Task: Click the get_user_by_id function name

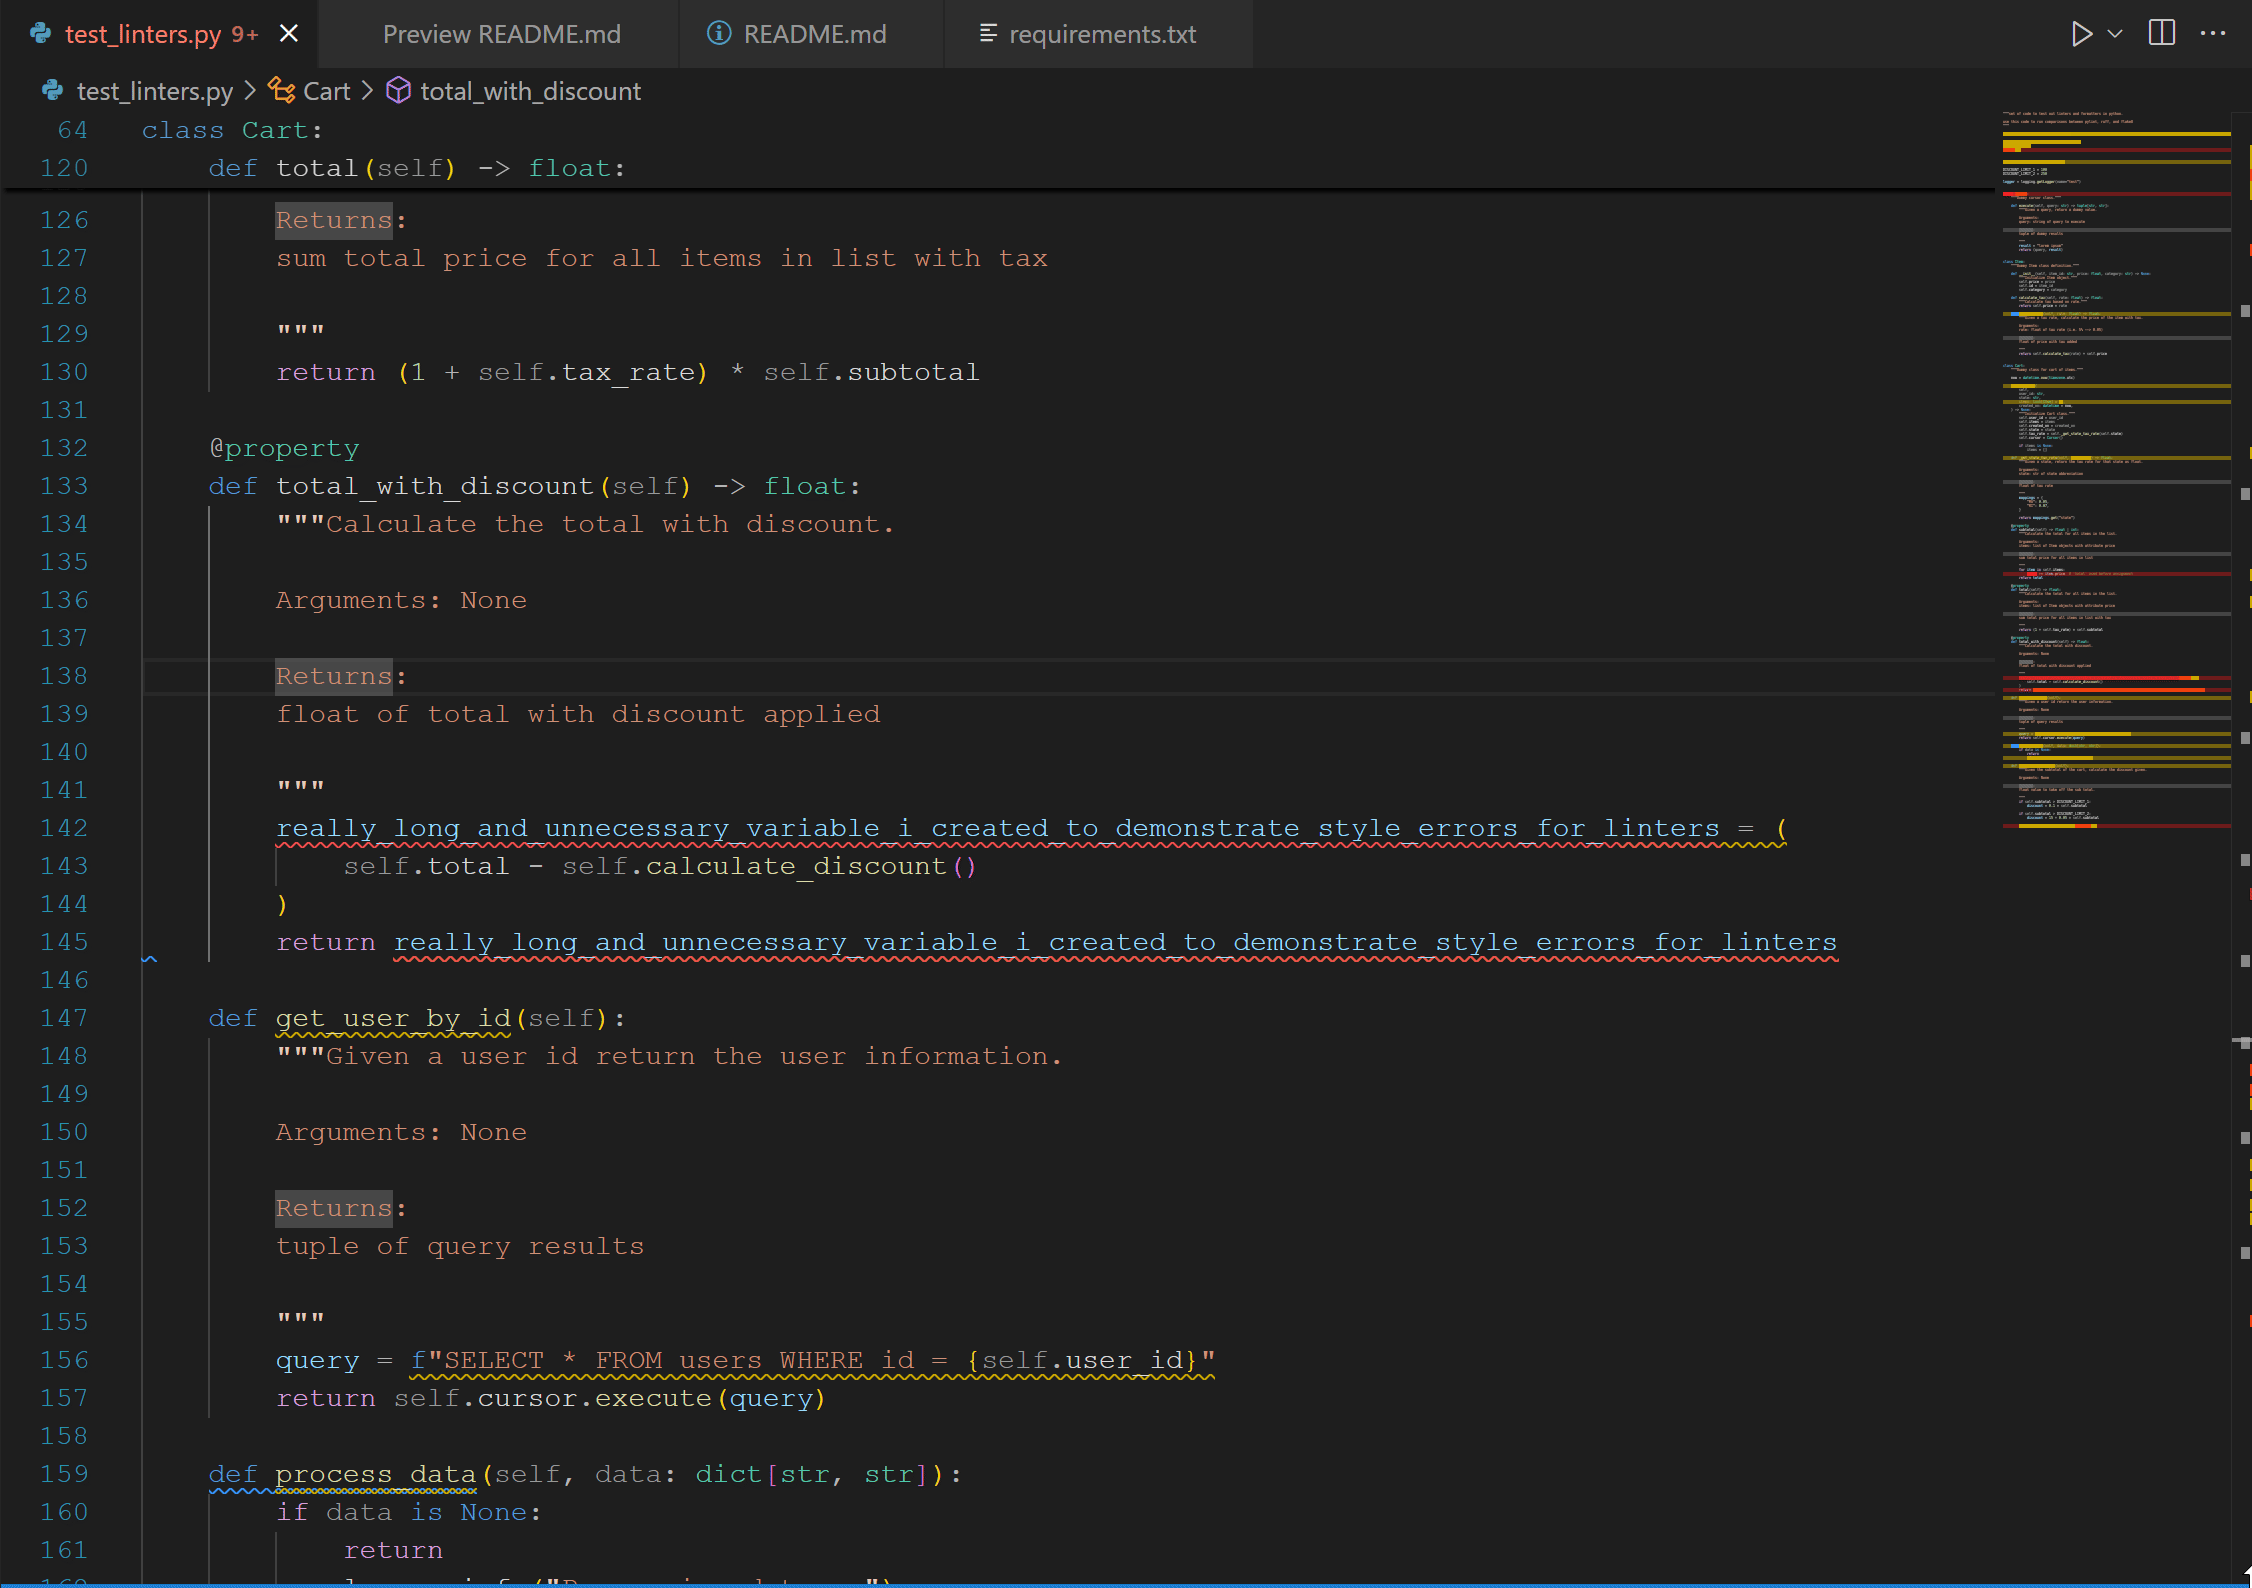Action: [x=393, y=1019]
